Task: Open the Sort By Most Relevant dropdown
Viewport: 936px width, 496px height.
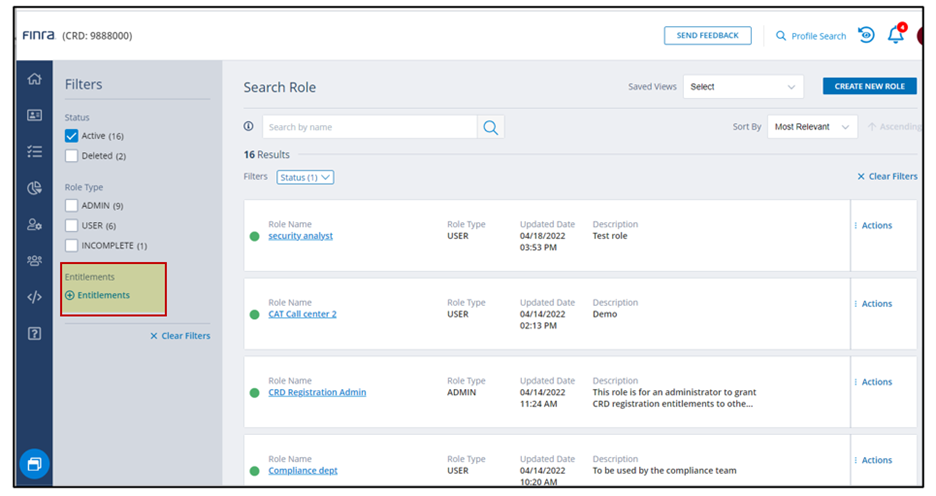Action: (x=812, y=127)
